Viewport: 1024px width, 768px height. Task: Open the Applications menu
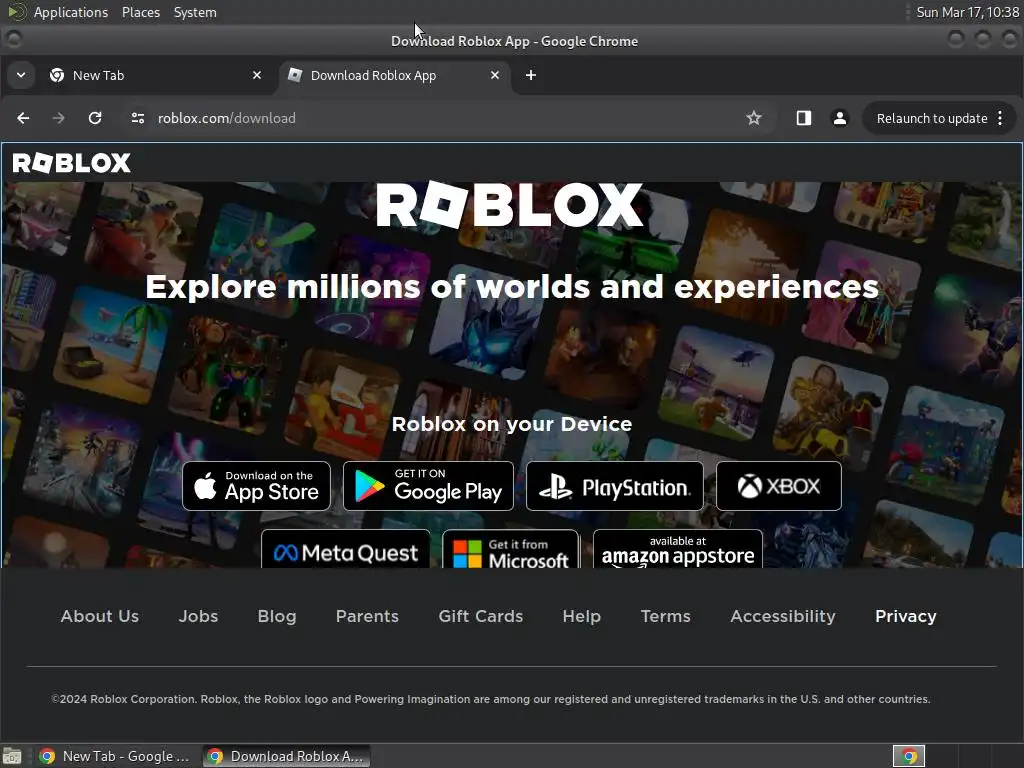pos(71,12)
